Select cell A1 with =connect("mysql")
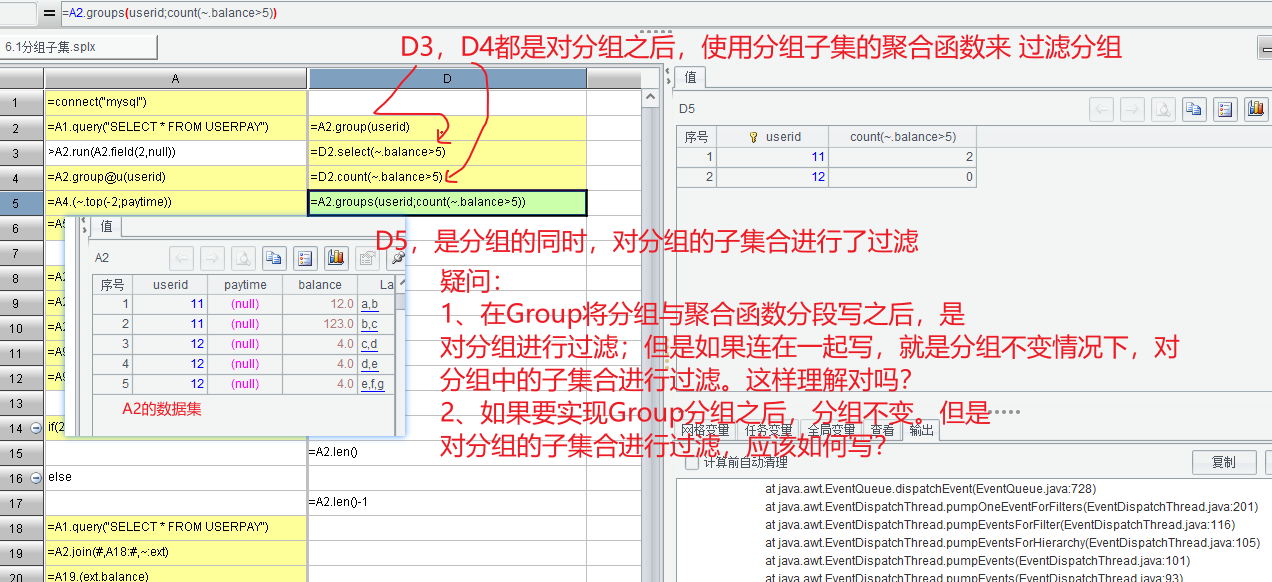1272x582 pixels. point(176,102)
